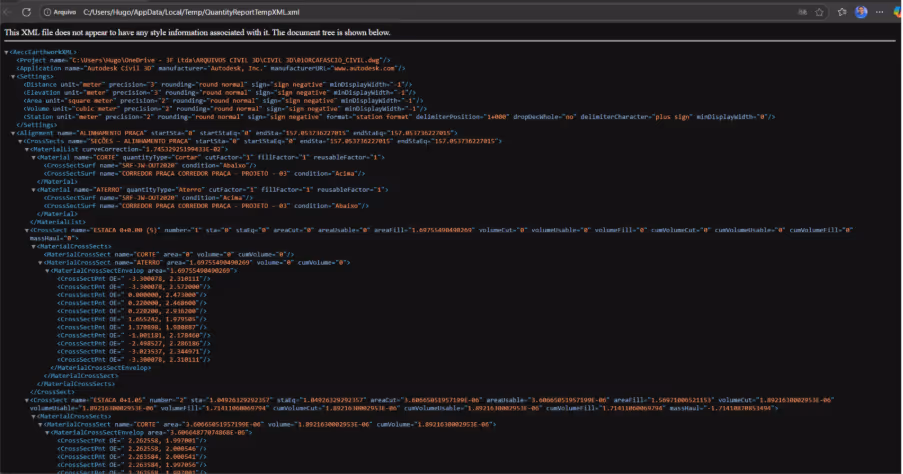Collapse MaterialCrossSectEnvelop area 3.60664877 node

point(48,433)
